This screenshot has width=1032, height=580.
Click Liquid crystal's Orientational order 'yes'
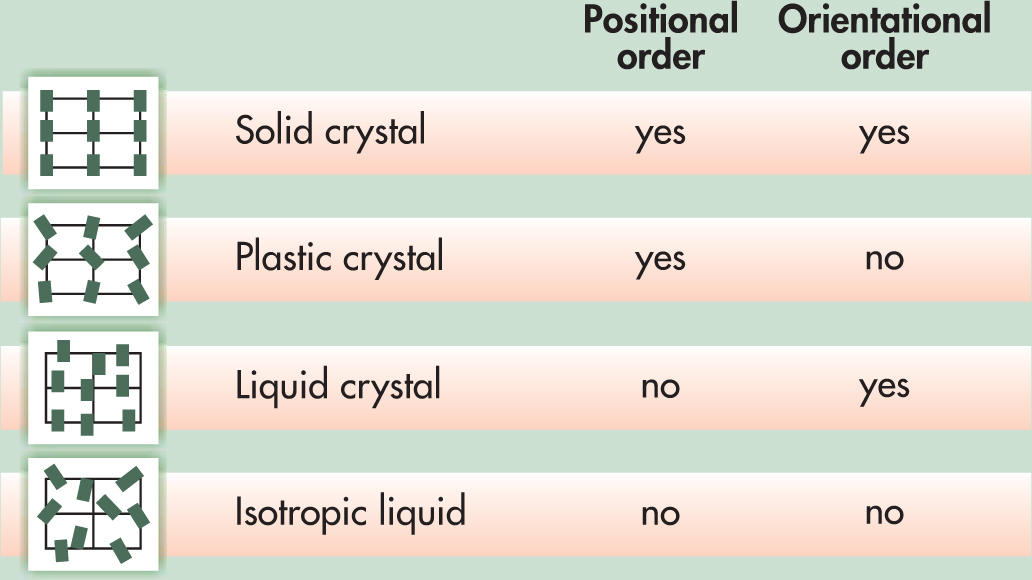coord(884,388)
